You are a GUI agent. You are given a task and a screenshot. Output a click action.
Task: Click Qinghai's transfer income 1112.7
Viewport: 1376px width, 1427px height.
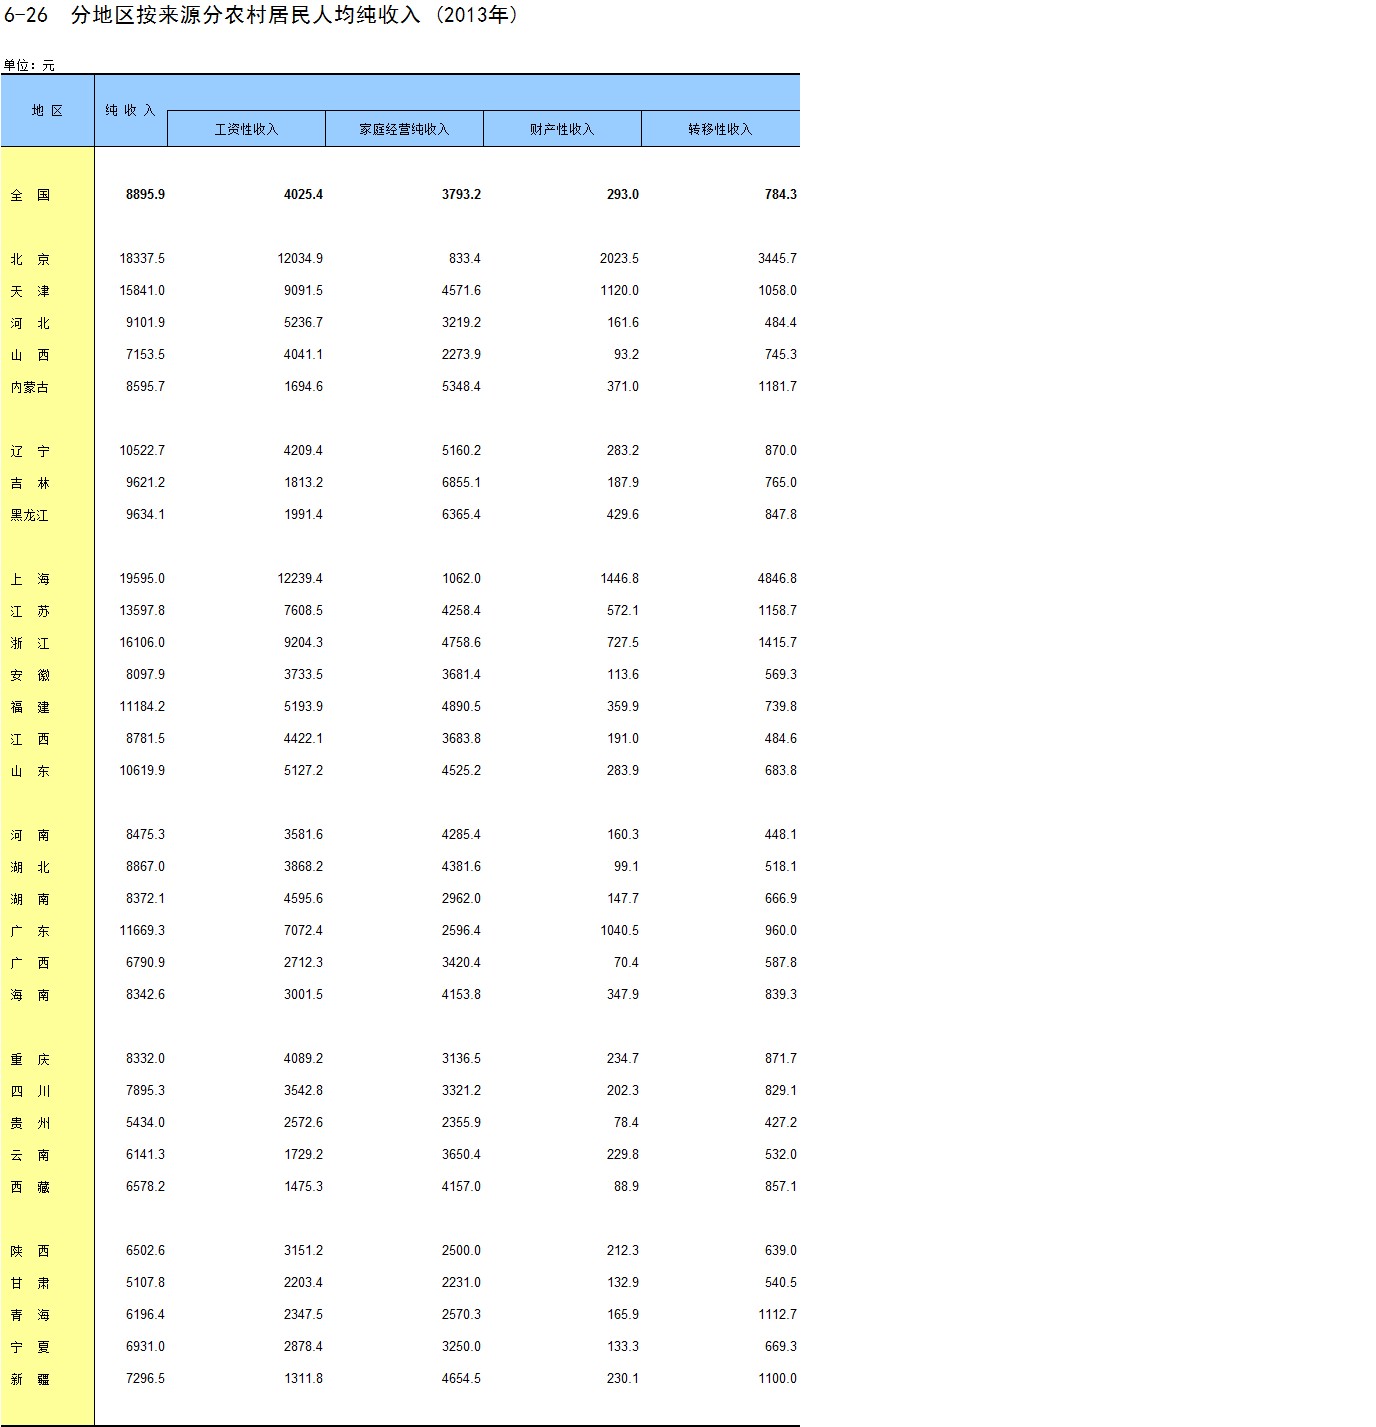pos(777,1315)
